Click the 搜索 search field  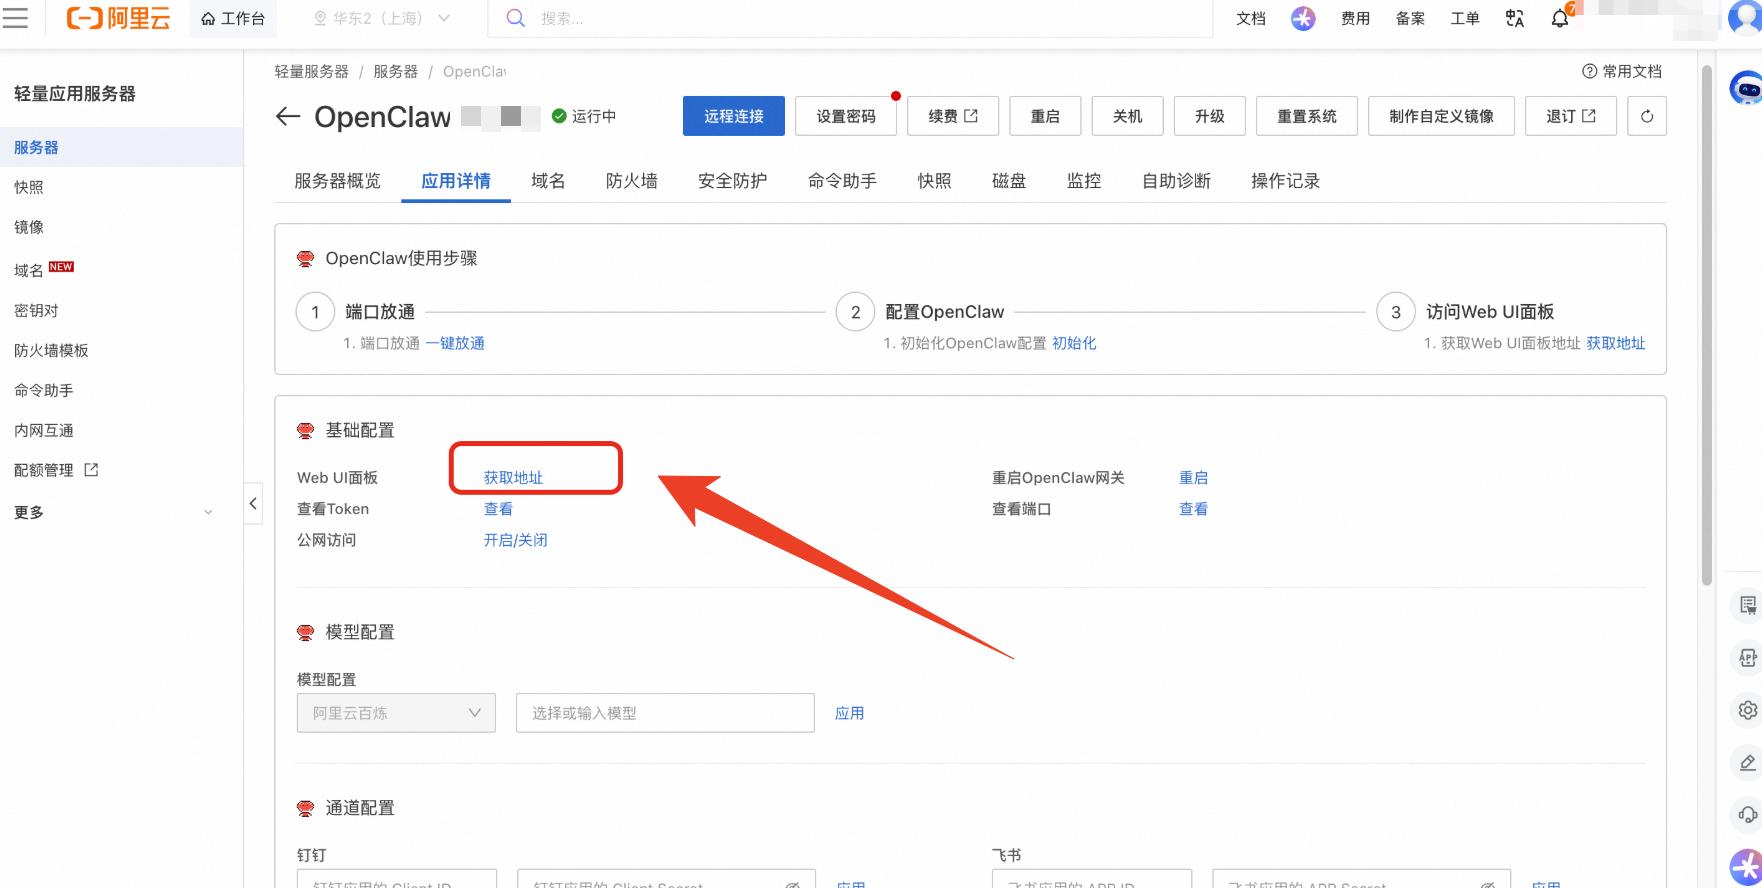click(x=850, y=18)
